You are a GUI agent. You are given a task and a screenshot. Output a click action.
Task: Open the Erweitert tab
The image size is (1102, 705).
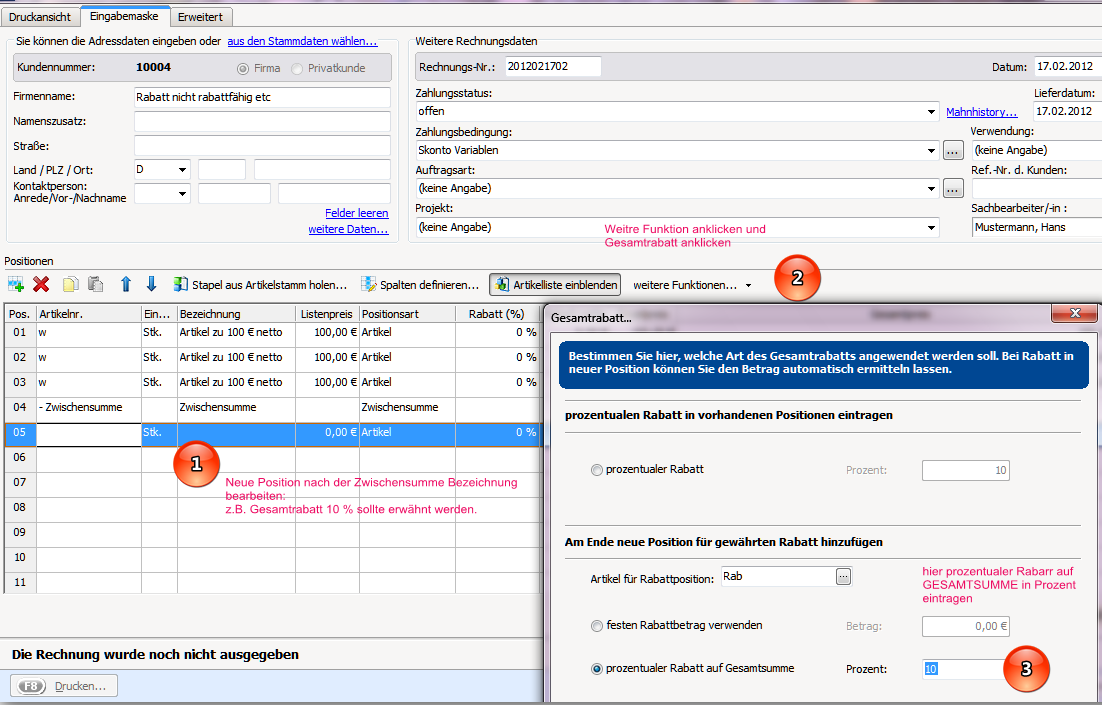(x=200, y=17)
